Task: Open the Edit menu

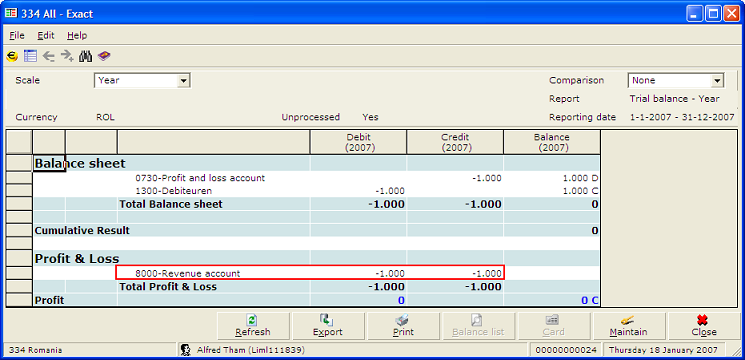Action: pos(46,36)
